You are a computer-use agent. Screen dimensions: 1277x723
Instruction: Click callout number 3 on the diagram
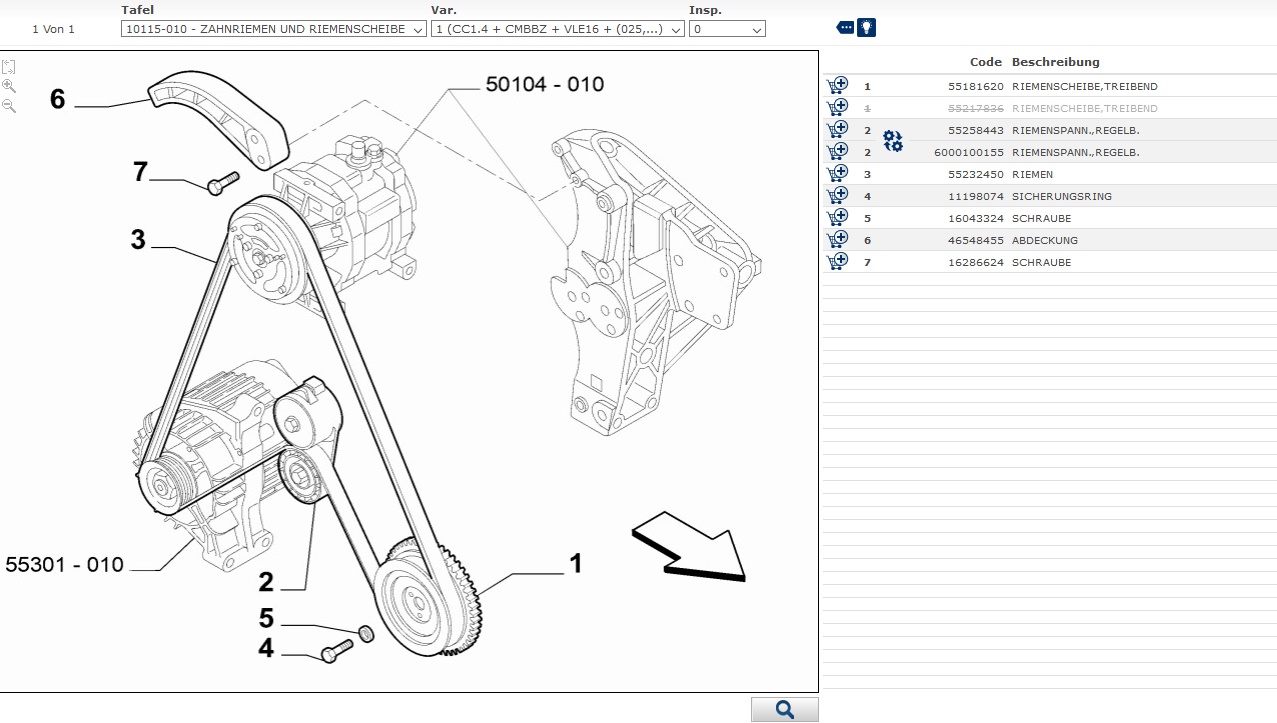(138, 239)
